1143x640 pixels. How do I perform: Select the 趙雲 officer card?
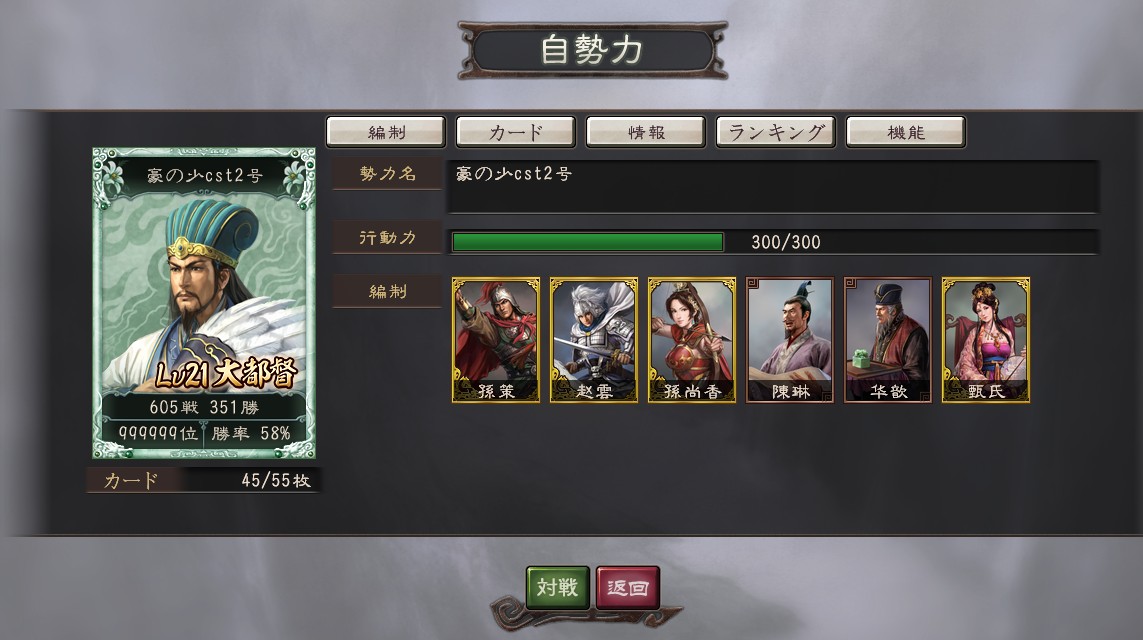[593, 340]
